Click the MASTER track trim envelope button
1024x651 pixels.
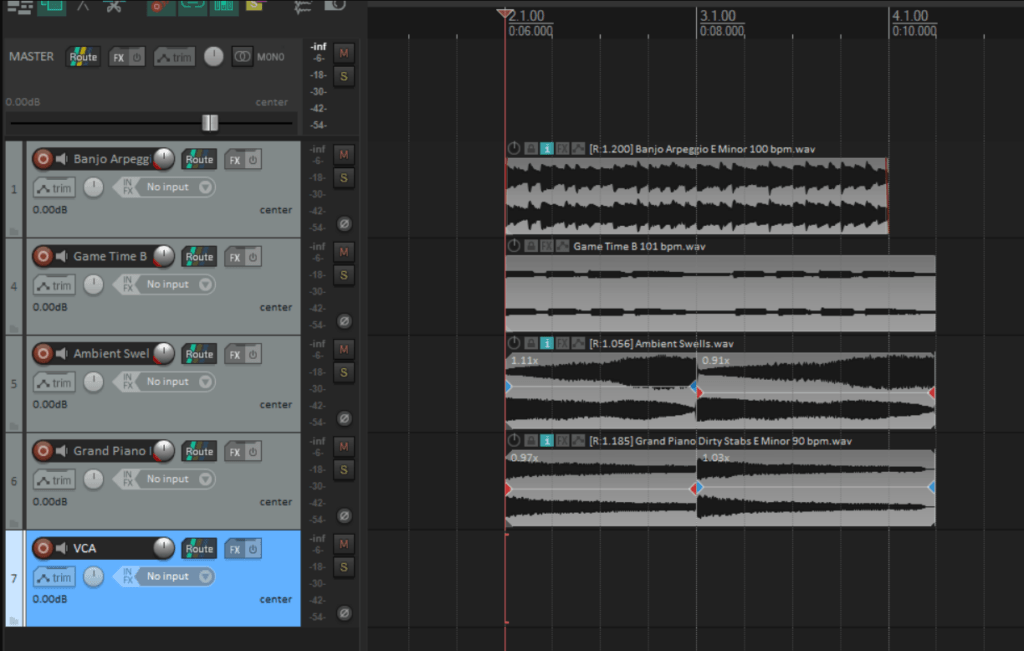pyautogui.click(x=174, y=57)
